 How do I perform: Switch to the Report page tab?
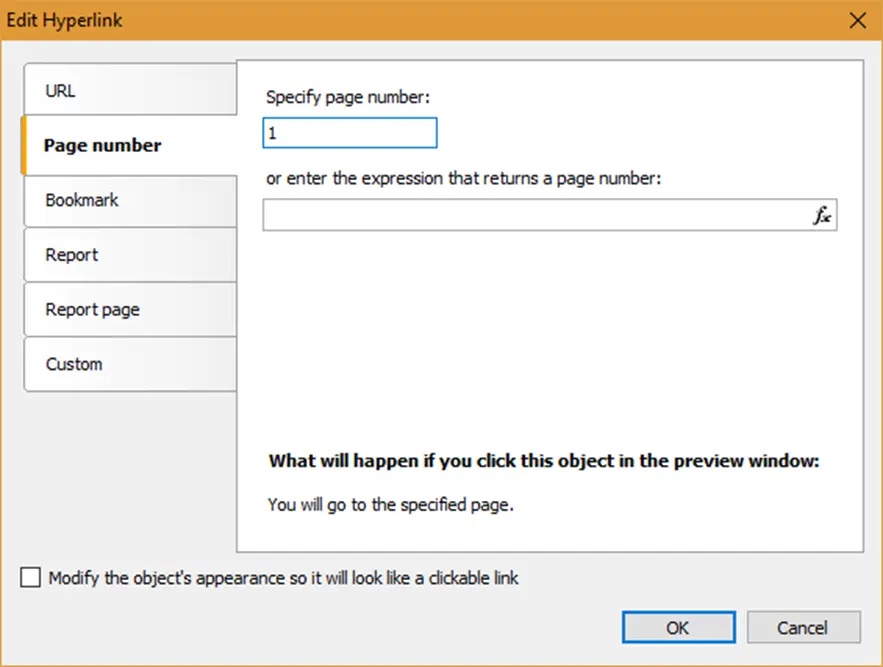(x=129, y=310)
